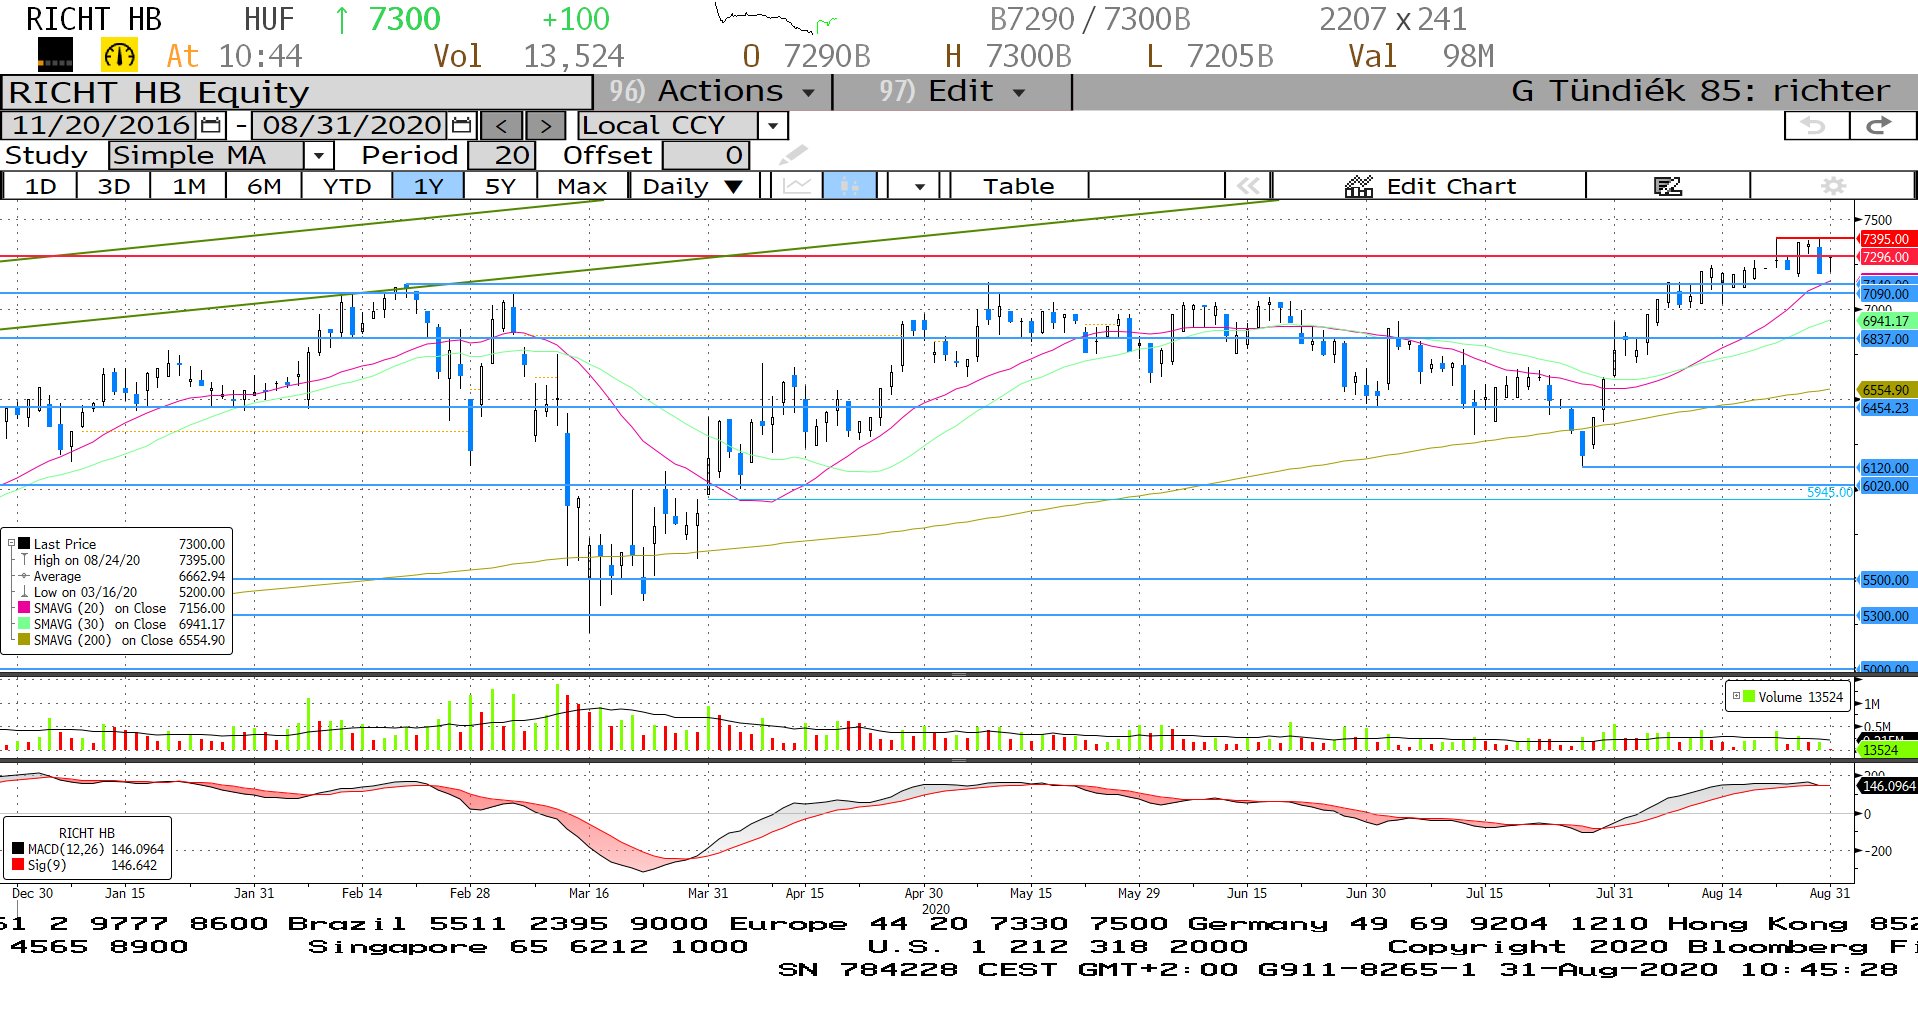This screenshot has width=1918, height=1025.
Task: Open the end date calendar picker
Action: pos(461,126)
